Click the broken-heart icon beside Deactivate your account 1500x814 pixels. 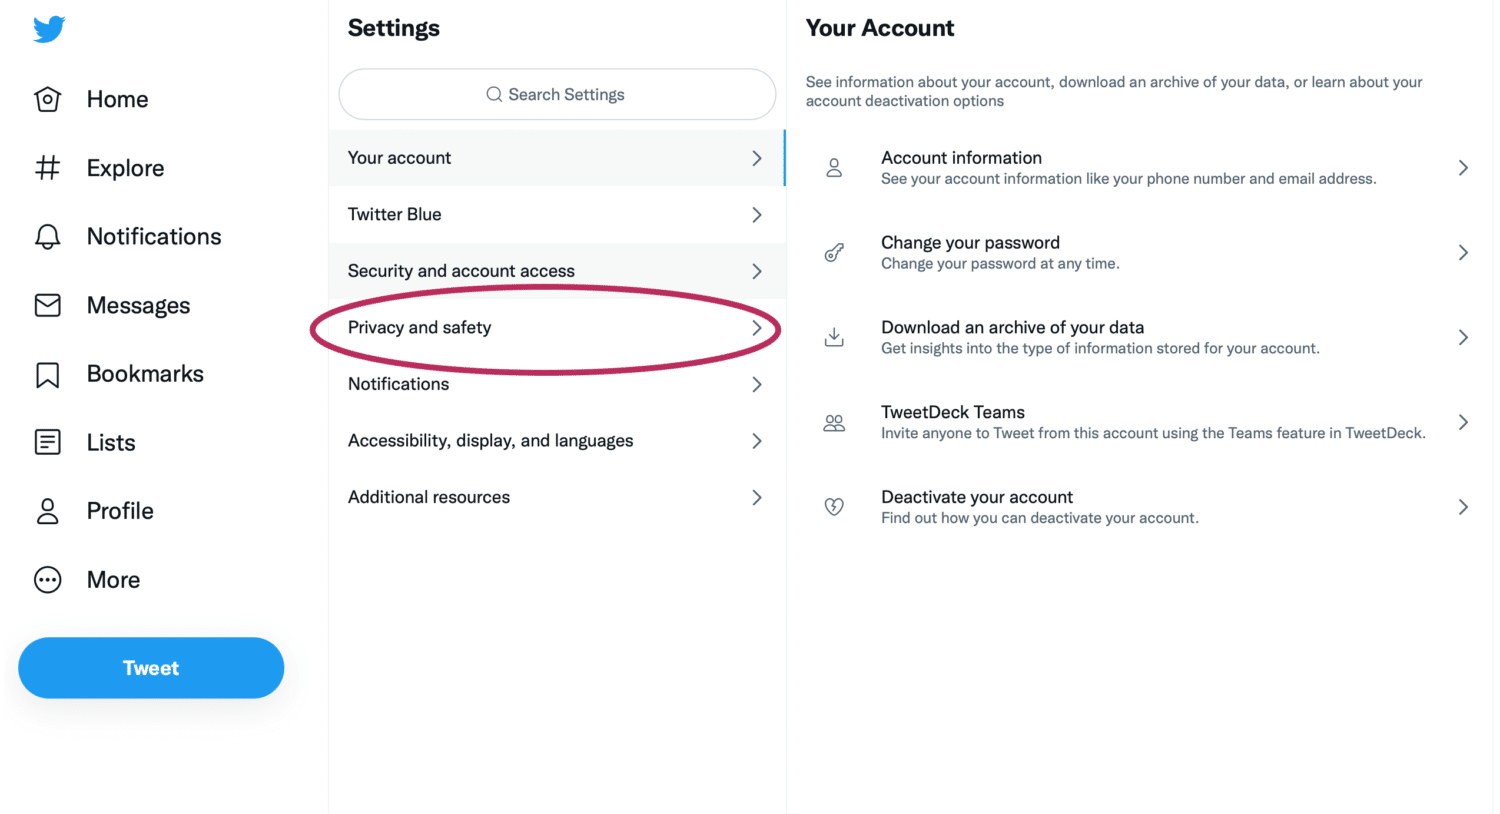point(834,507)
